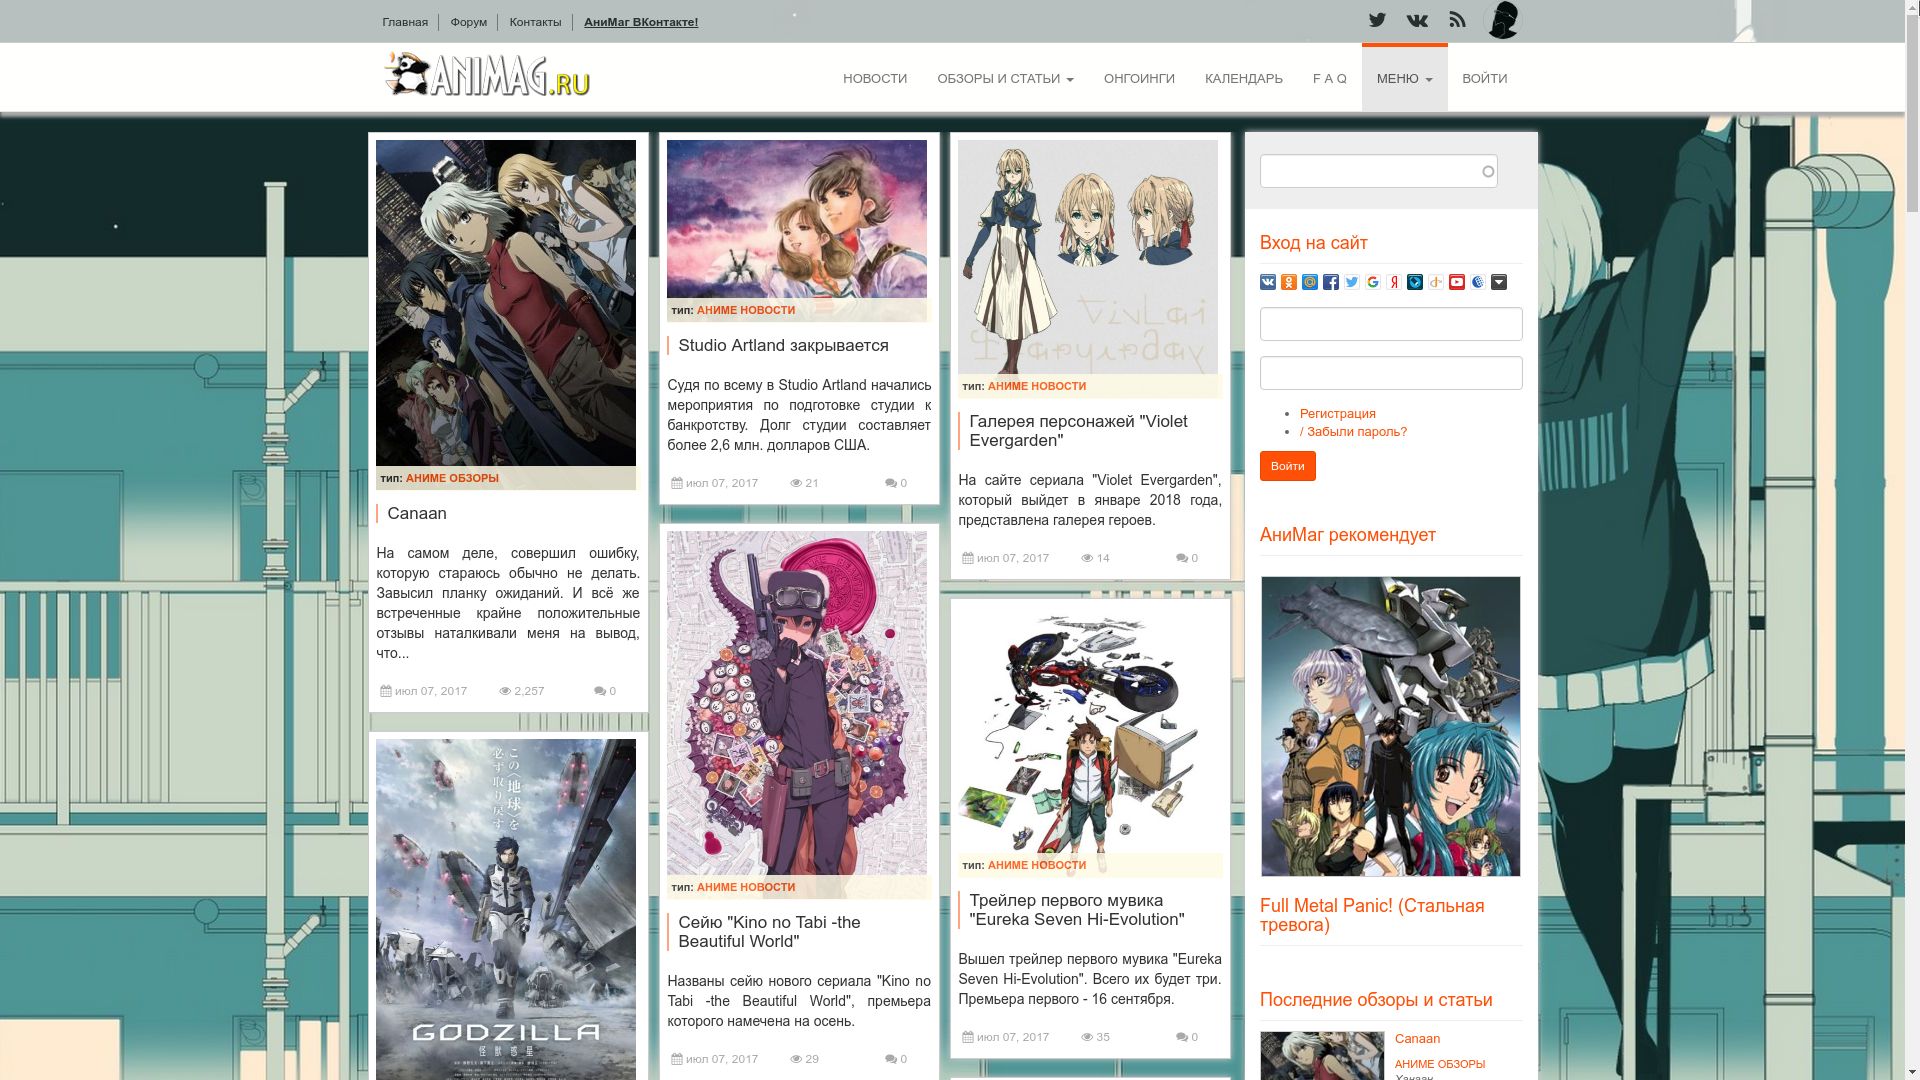Open the VK icon in header
The width and height of the screenshot is (1920, 1080).
tap(1417, 20)
